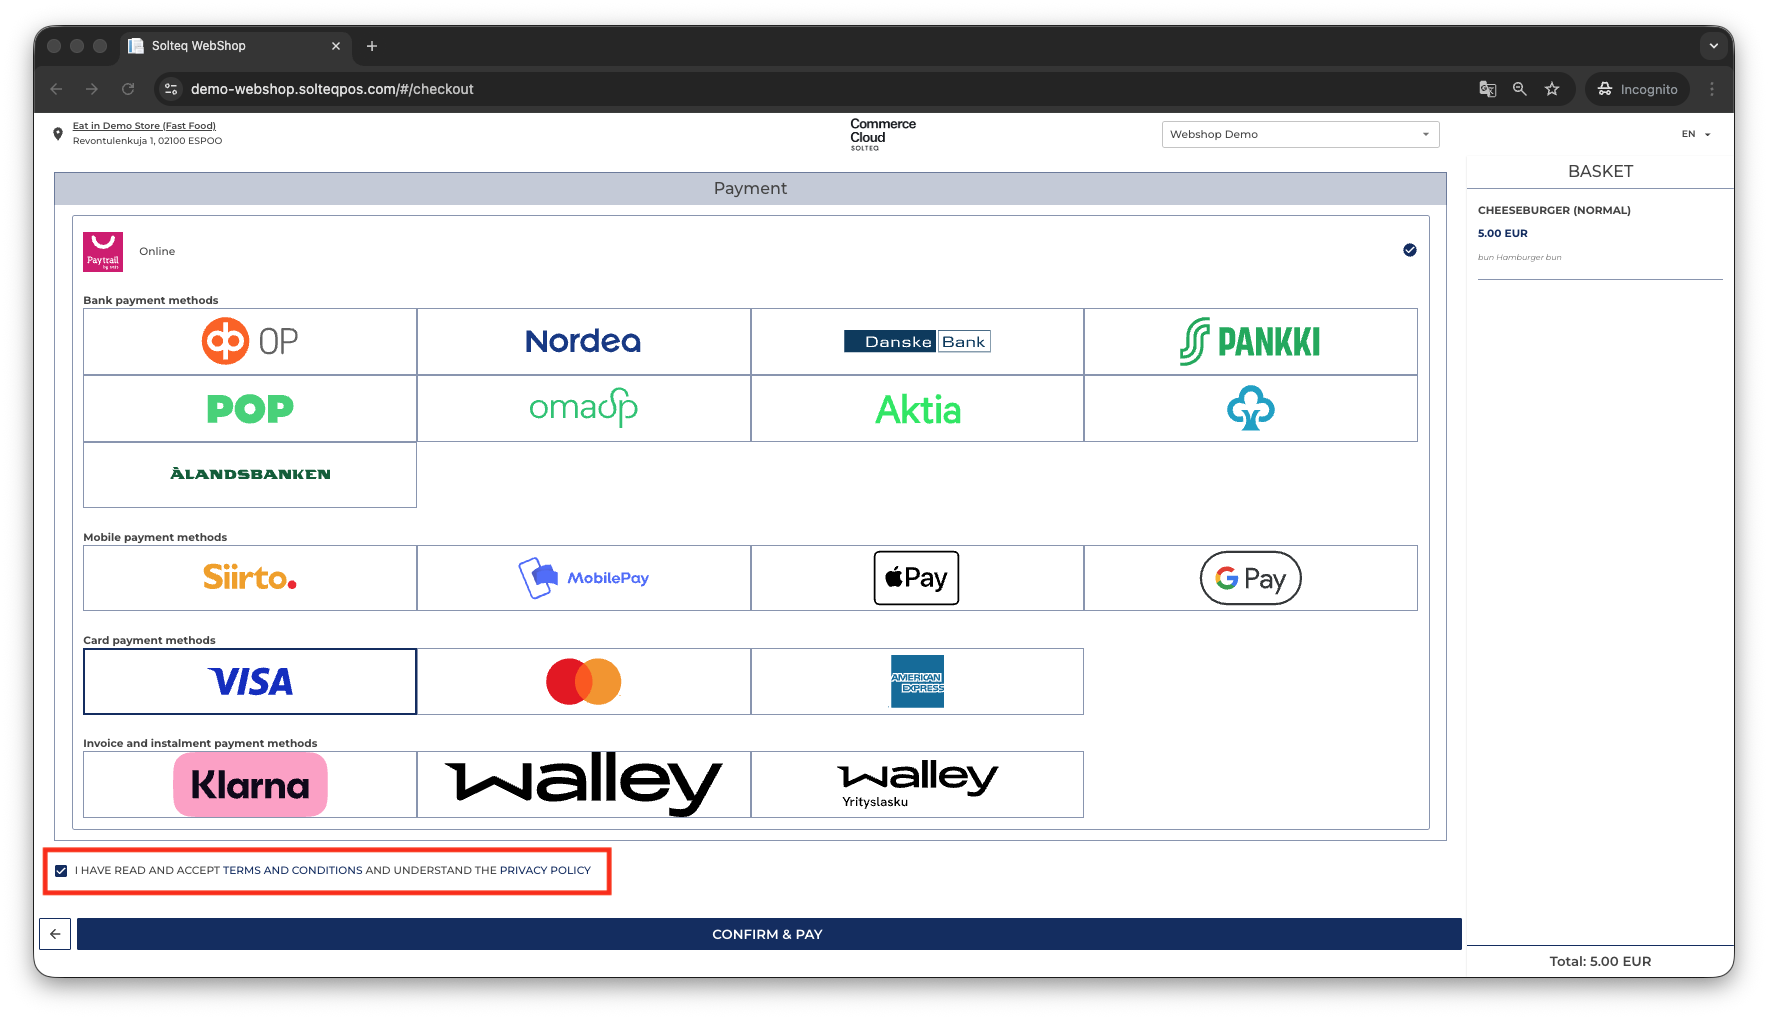Click the Paytrail logo
This screenshot has width=1768, height=1019.
103,252
